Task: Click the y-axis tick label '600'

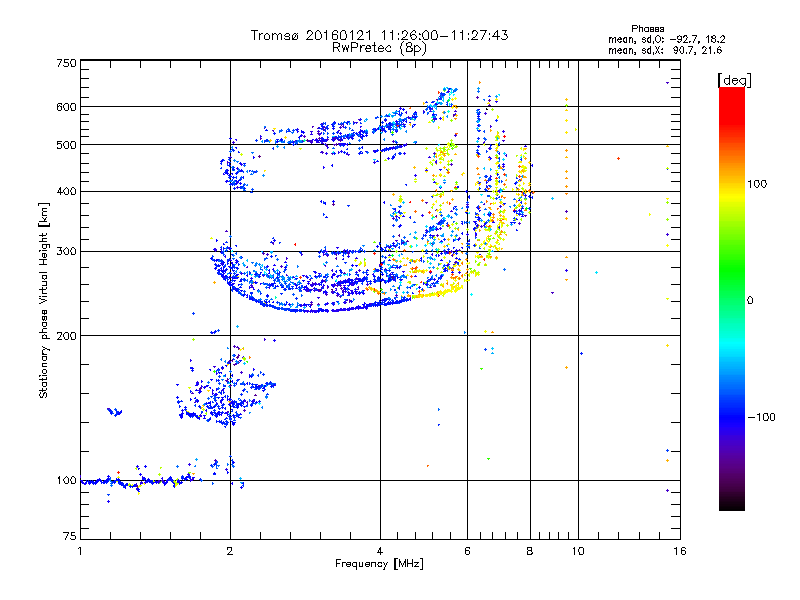Action: click(x=66, y=107)
